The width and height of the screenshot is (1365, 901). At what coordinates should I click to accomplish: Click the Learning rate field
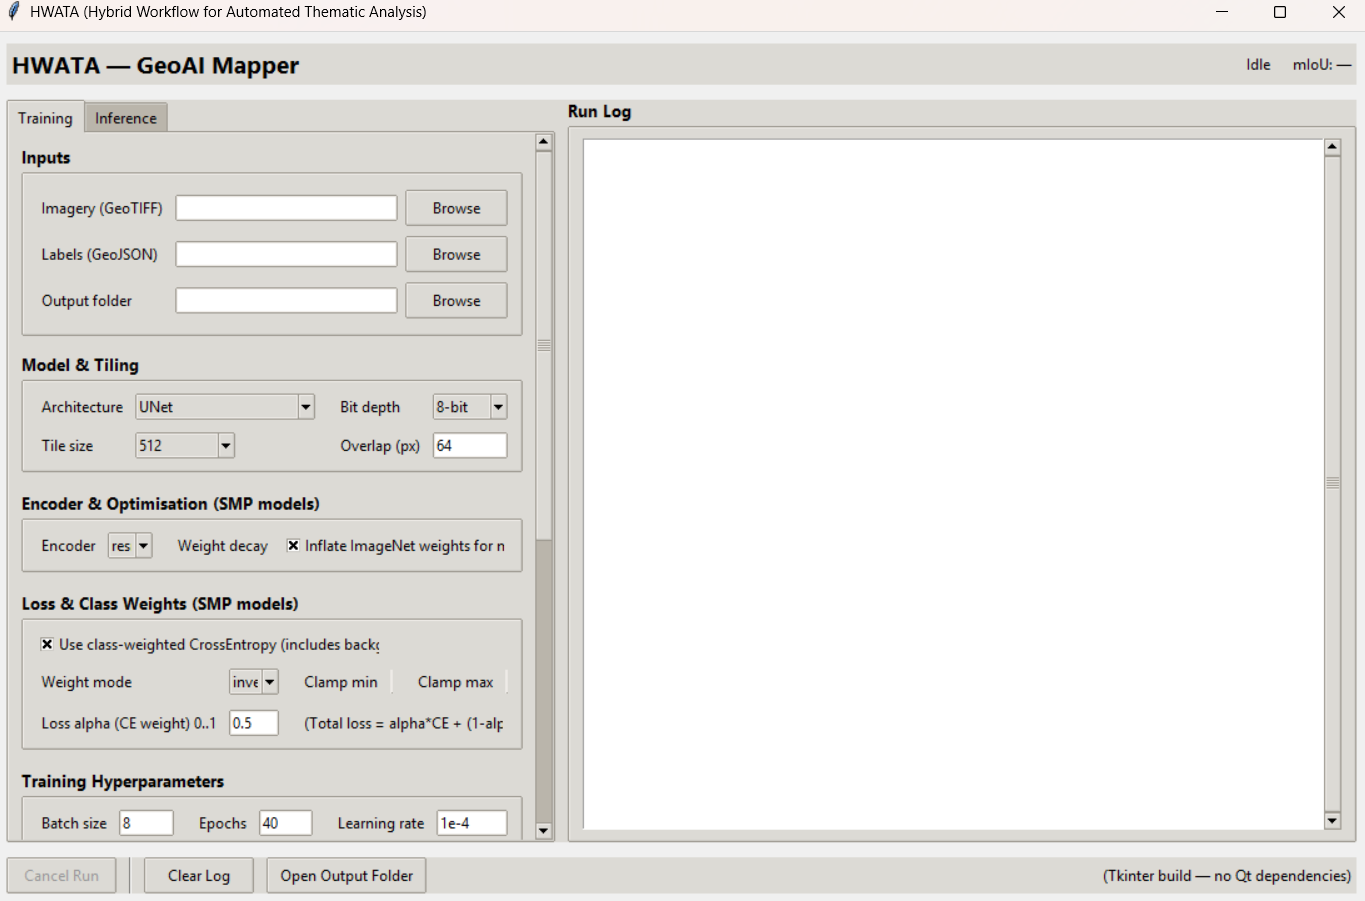(x=471, y=822)
